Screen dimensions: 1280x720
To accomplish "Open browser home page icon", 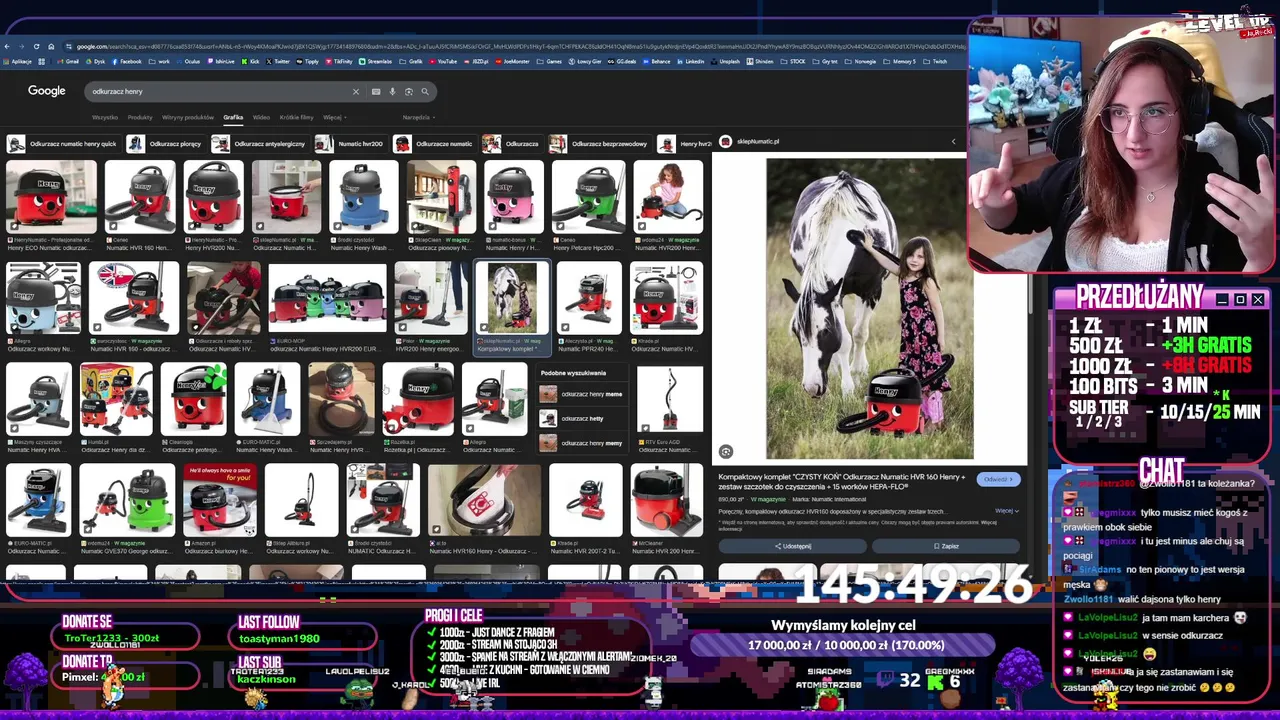I will point(51,46).
